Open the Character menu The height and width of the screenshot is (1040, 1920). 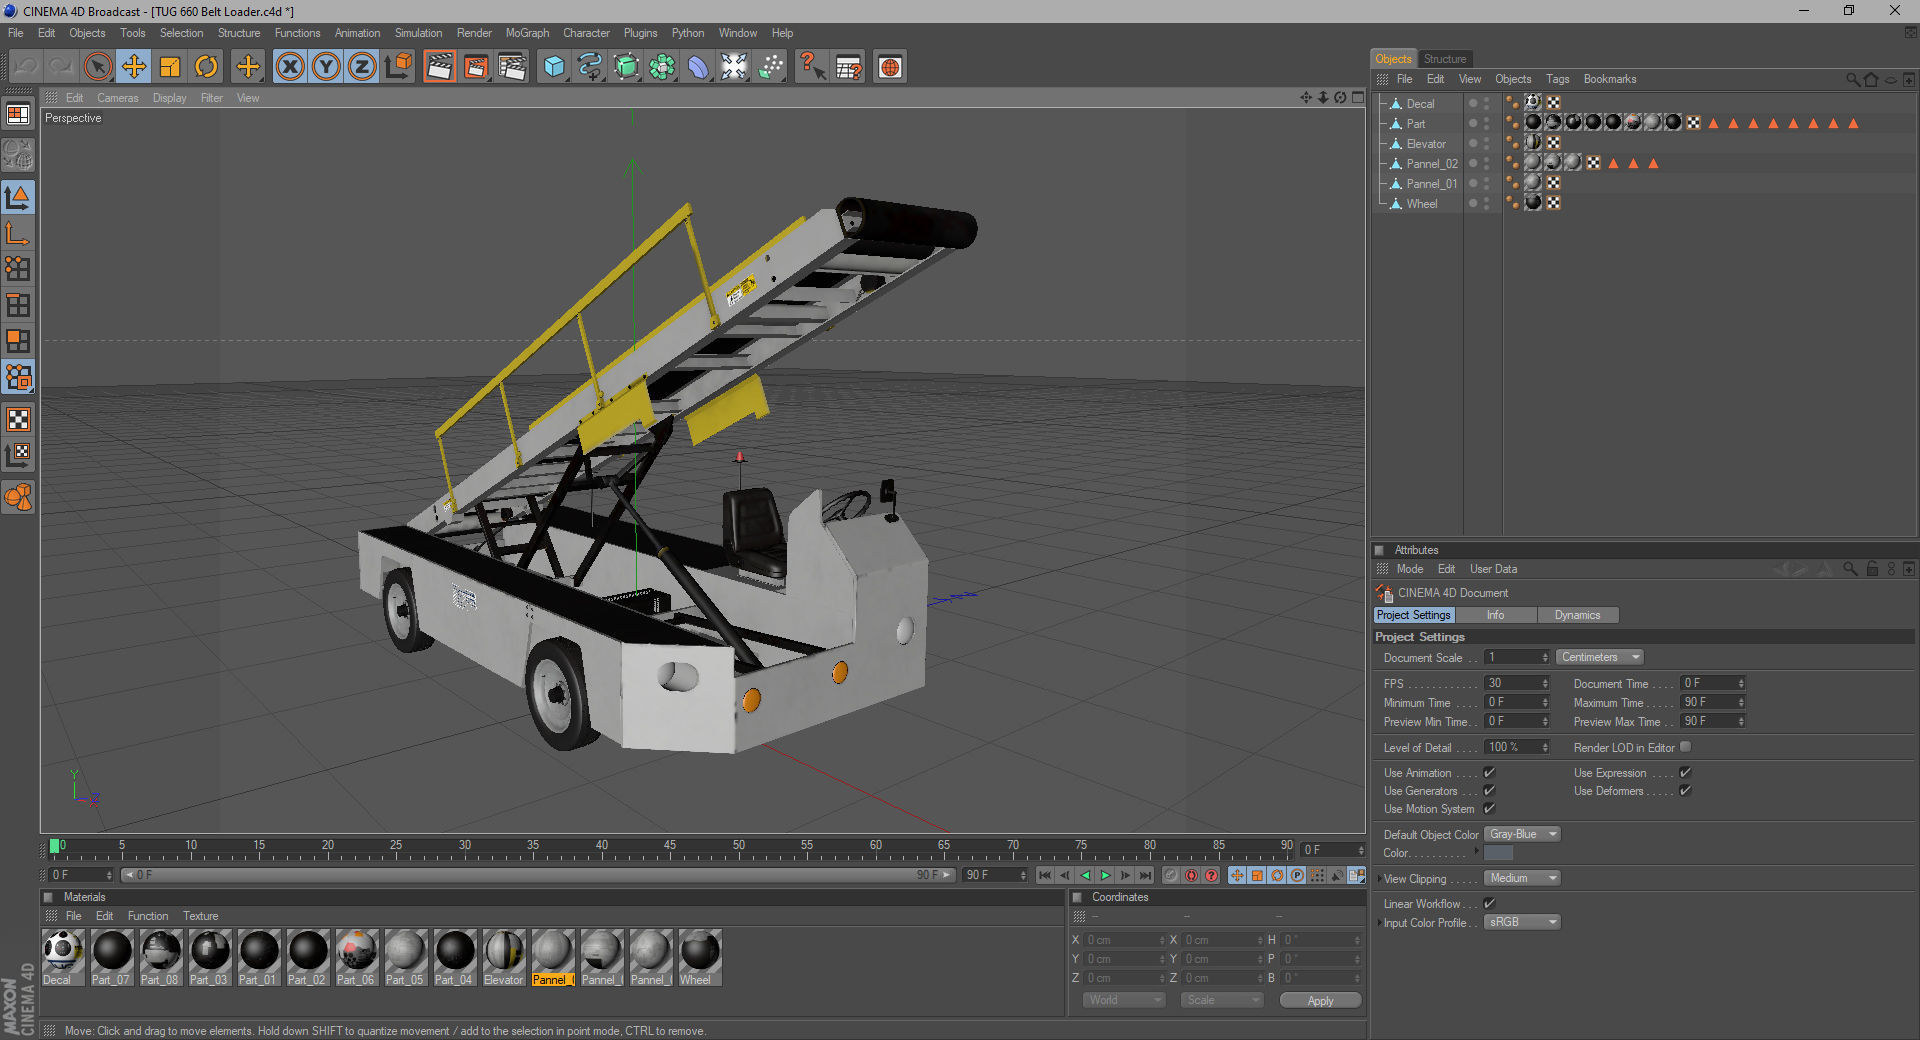586,33
